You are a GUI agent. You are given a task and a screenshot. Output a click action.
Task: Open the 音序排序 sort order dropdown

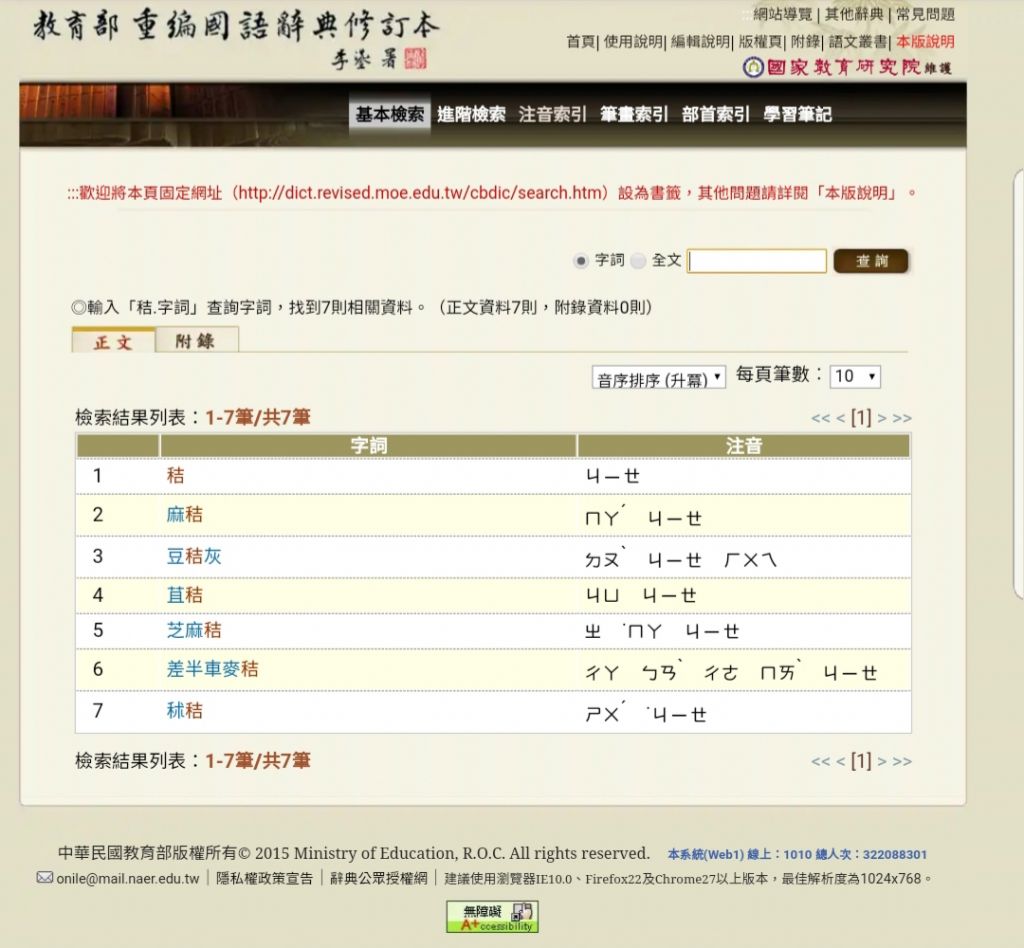(658, 376)
